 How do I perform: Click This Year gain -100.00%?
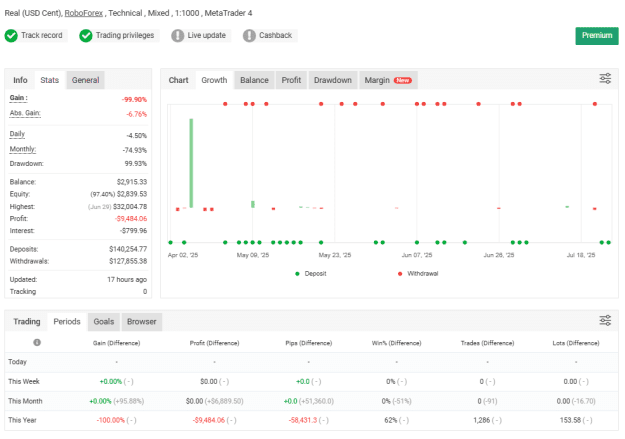(110, 420)
